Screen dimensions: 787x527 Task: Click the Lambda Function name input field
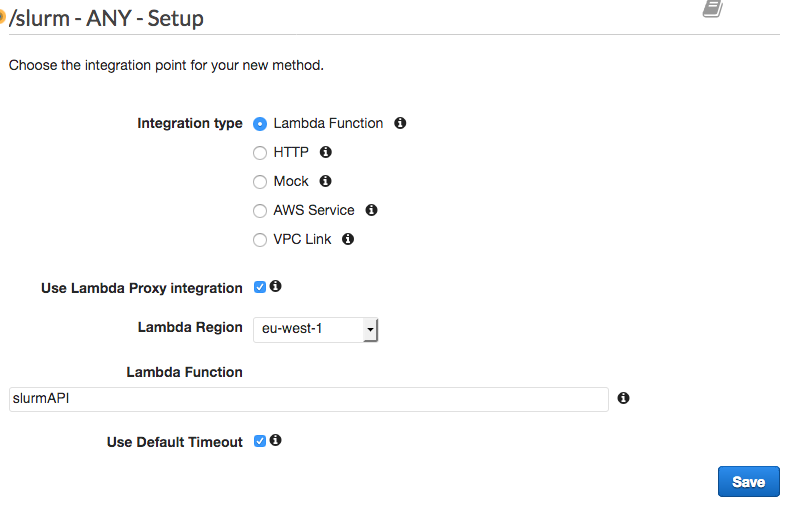(x=308, y=399)
